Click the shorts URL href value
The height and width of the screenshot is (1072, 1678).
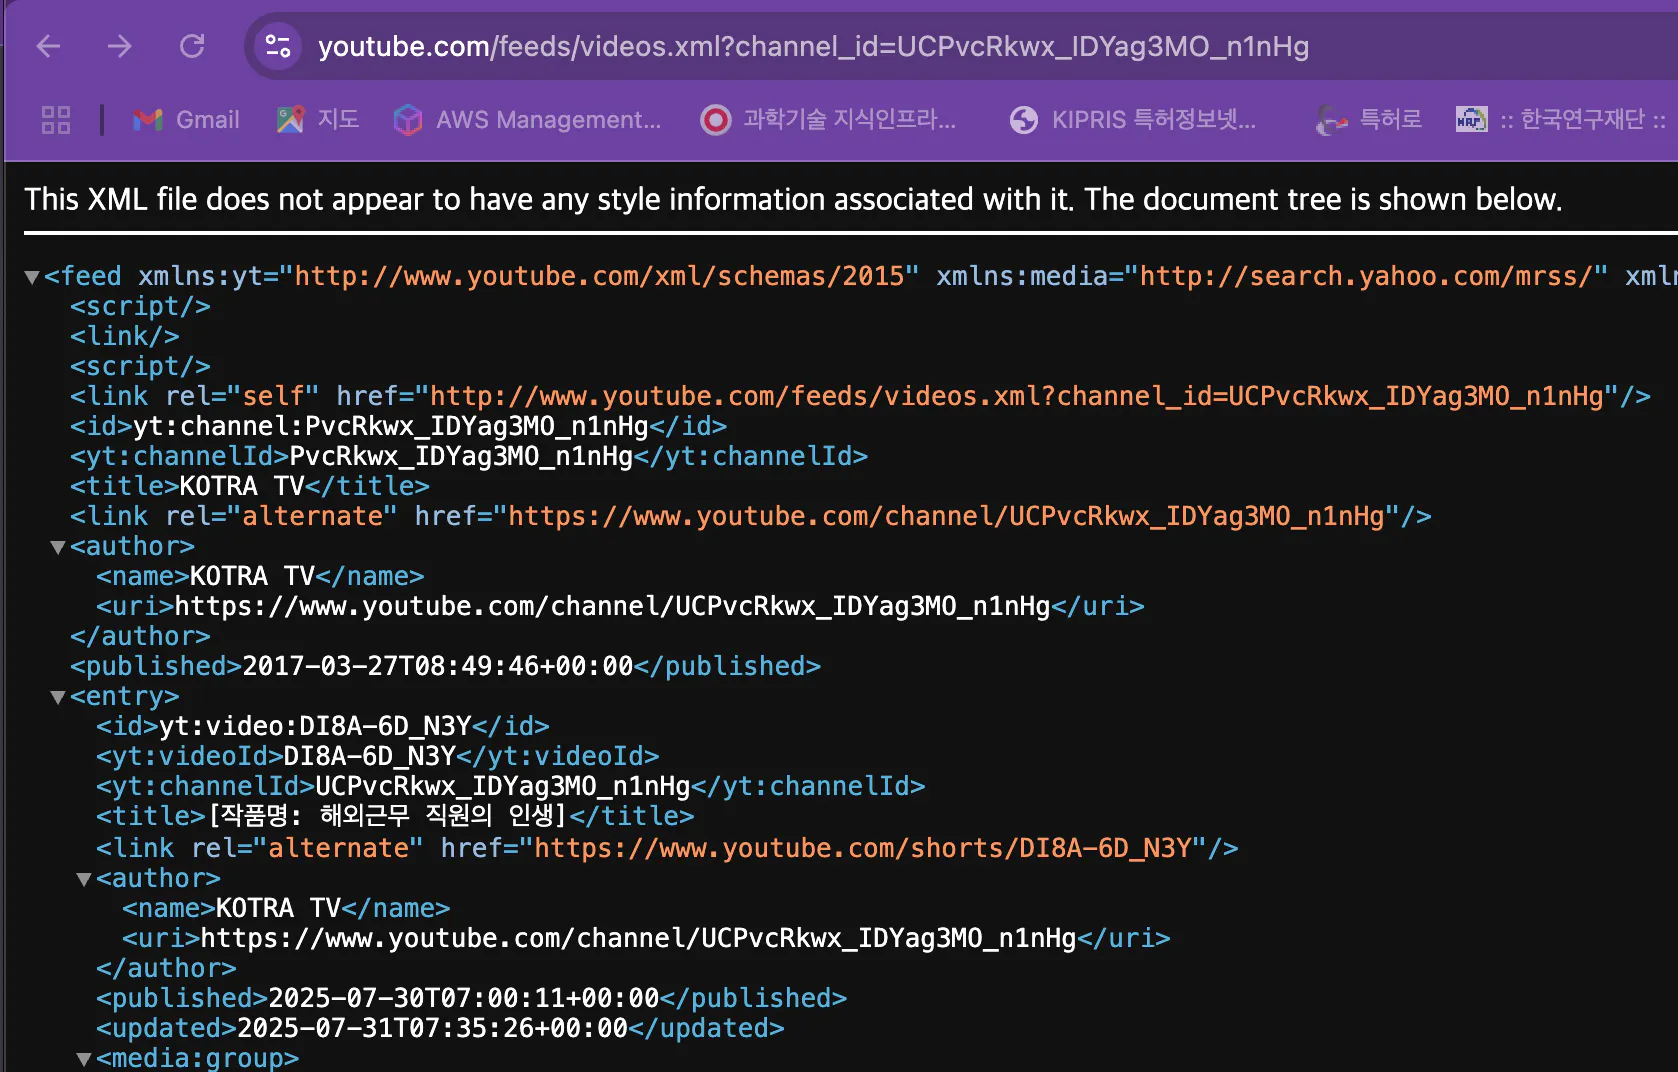click(862, 848)
